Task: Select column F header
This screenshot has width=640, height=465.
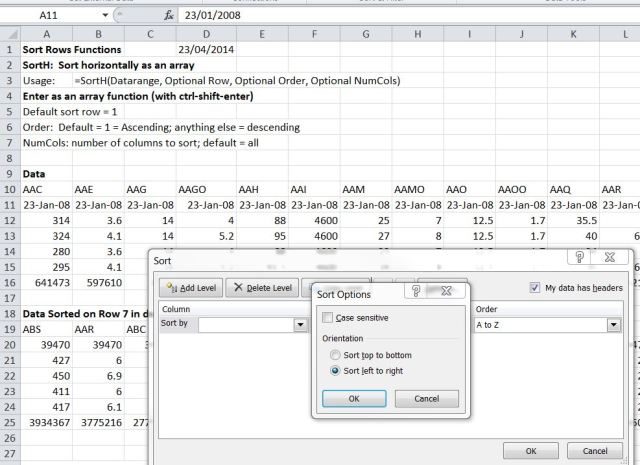Action: (x=314, y=34)
